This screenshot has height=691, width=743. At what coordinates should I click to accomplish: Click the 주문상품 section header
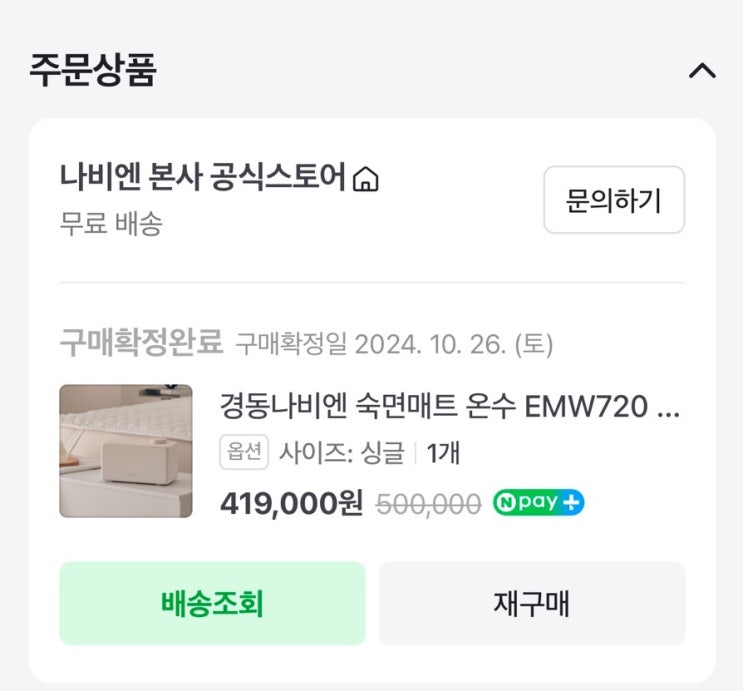point(93,71)
